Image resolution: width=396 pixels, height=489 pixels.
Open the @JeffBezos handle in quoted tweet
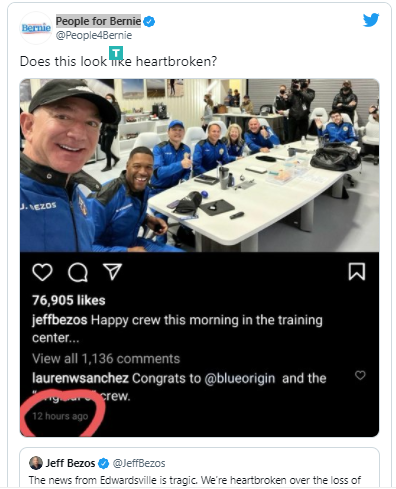click(139, 463)
